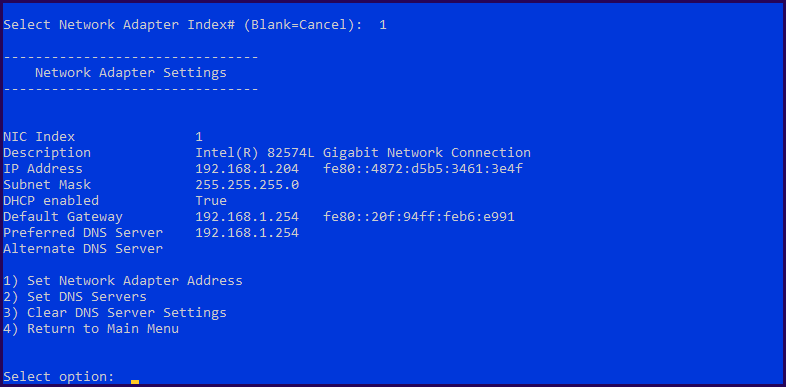Click the Alternate DNS Server label
This screenshot has width=786, height=387.
83,249
